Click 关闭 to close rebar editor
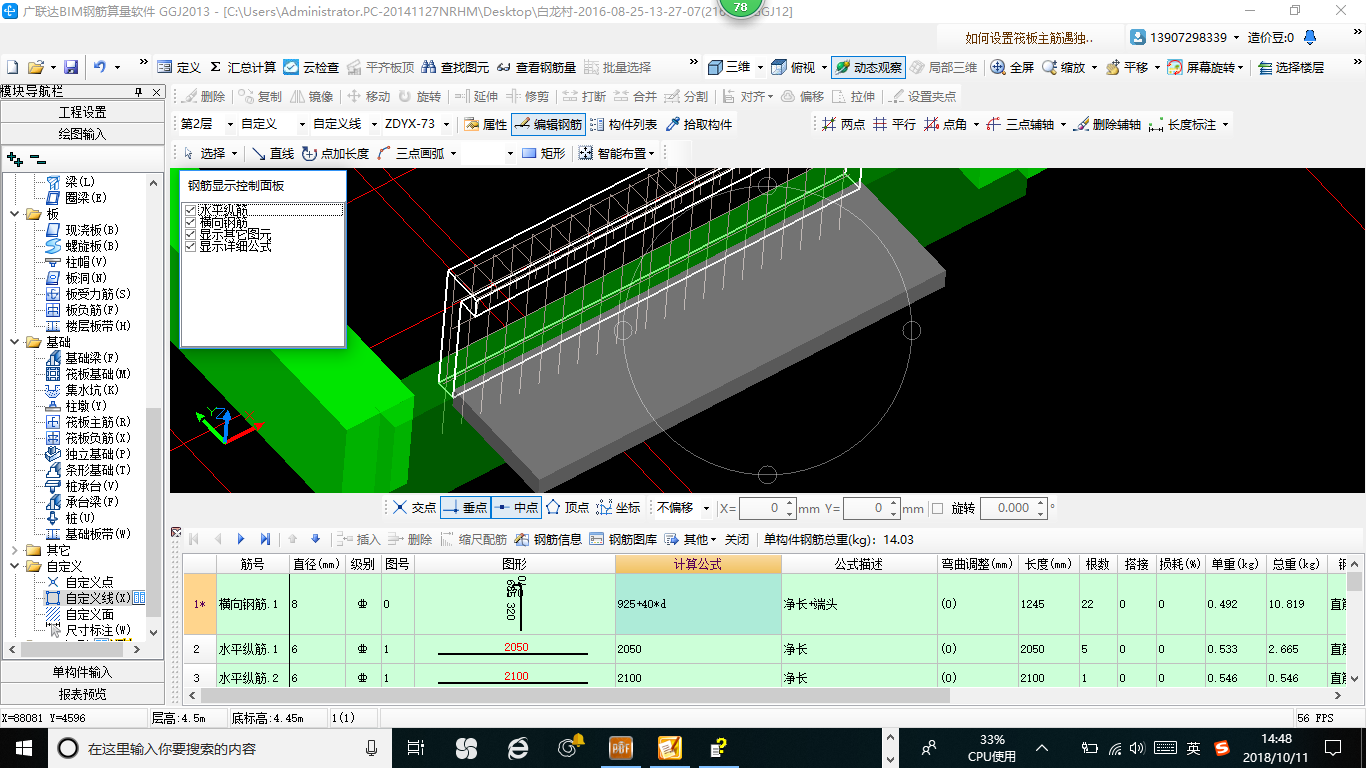 point(737,539)
